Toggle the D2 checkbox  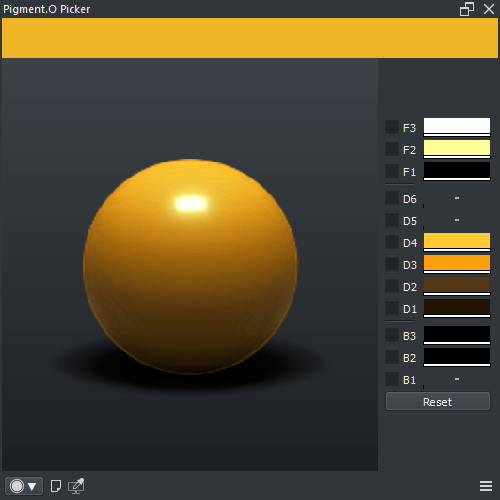point(392,286)
